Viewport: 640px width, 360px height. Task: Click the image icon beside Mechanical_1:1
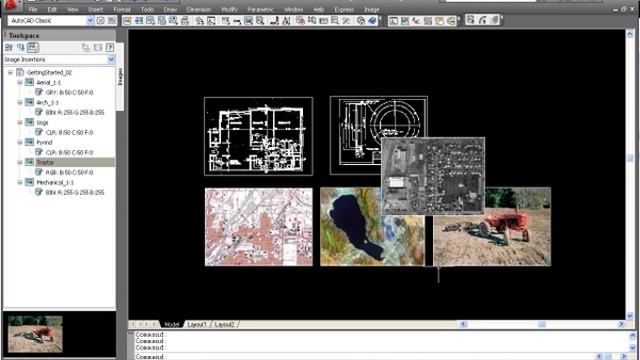pos(29,182)
